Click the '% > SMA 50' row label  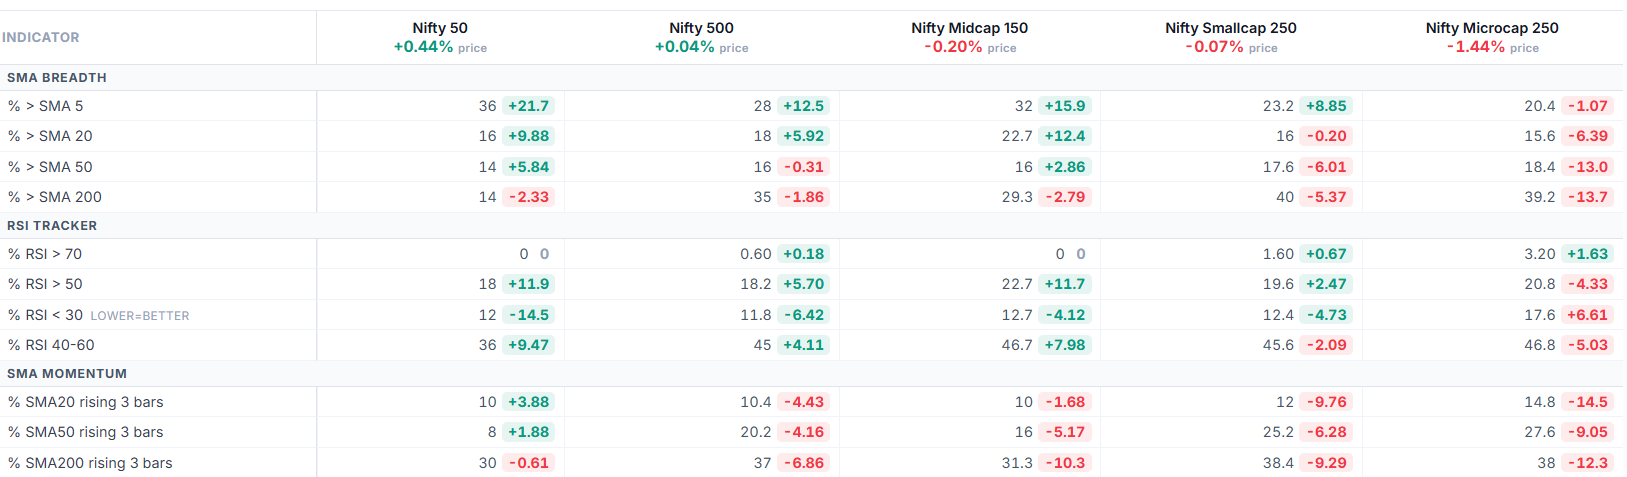tap(50, 167)
